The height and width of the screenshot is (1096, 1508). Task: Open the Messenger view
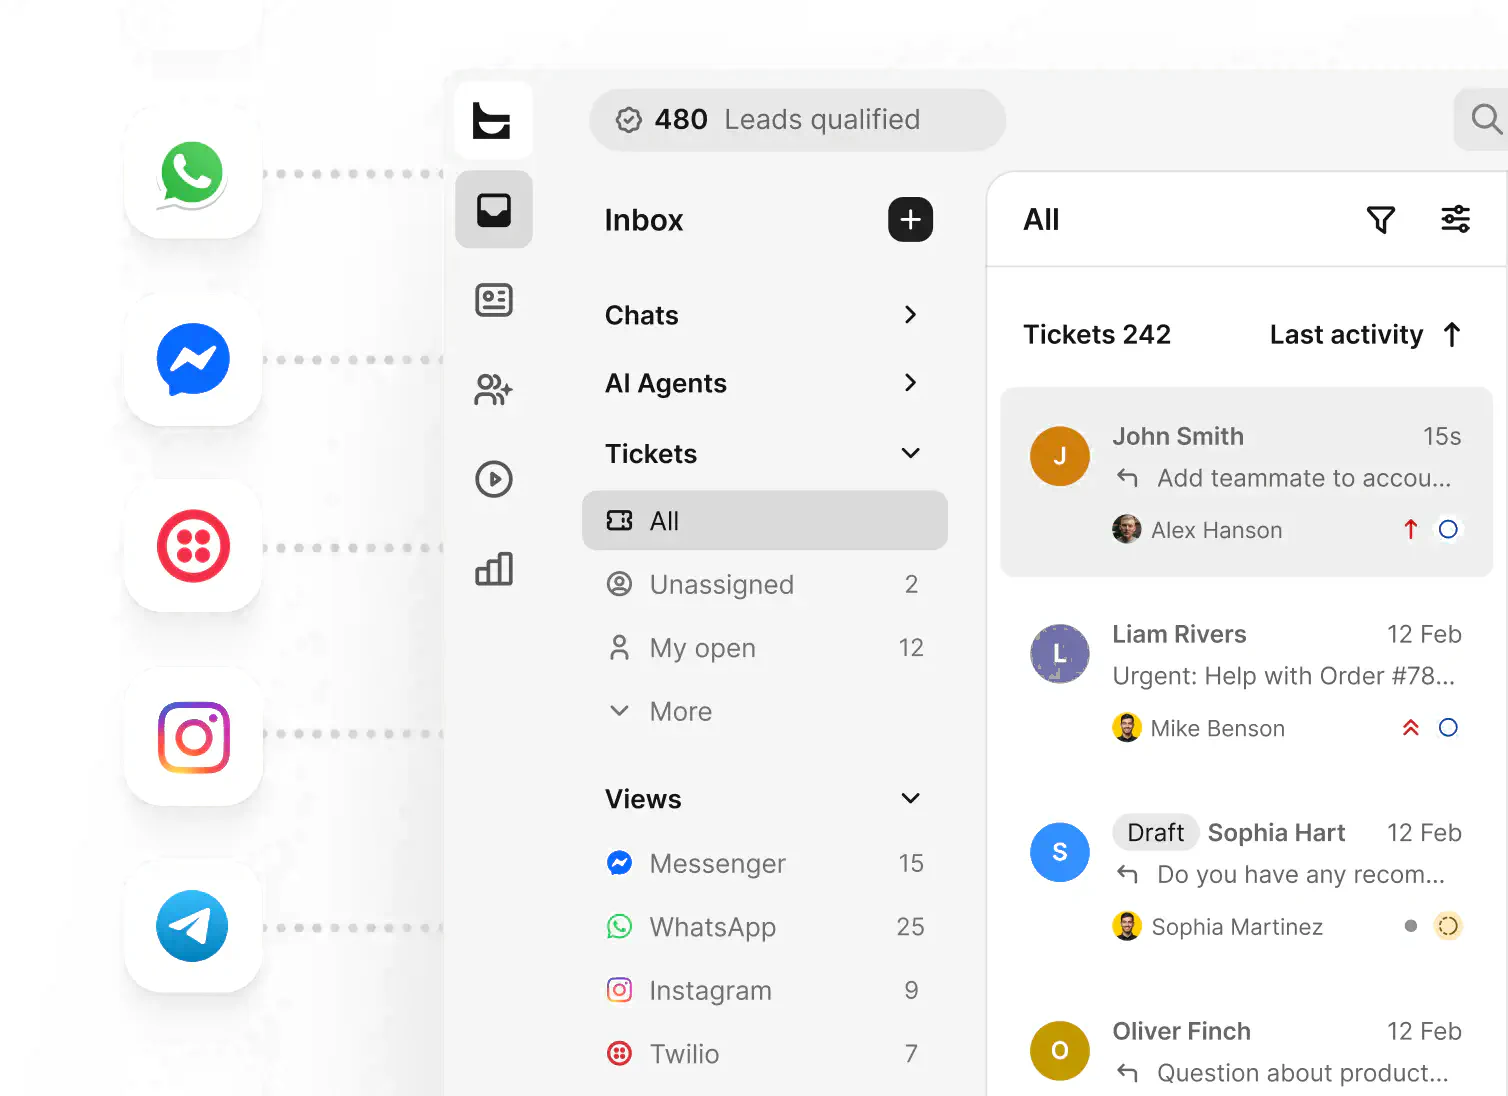pos(764,863)
